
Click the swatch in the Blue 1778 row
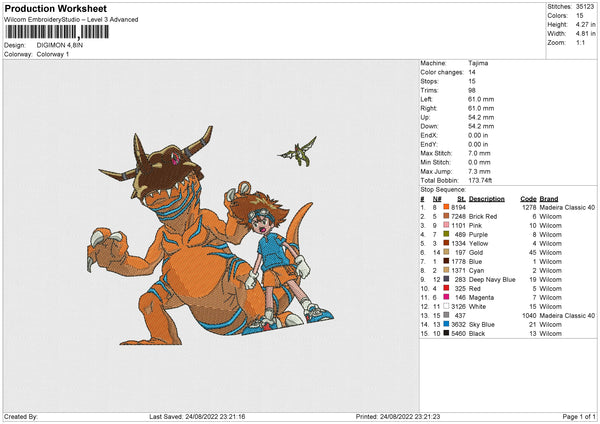coord(446,261)
